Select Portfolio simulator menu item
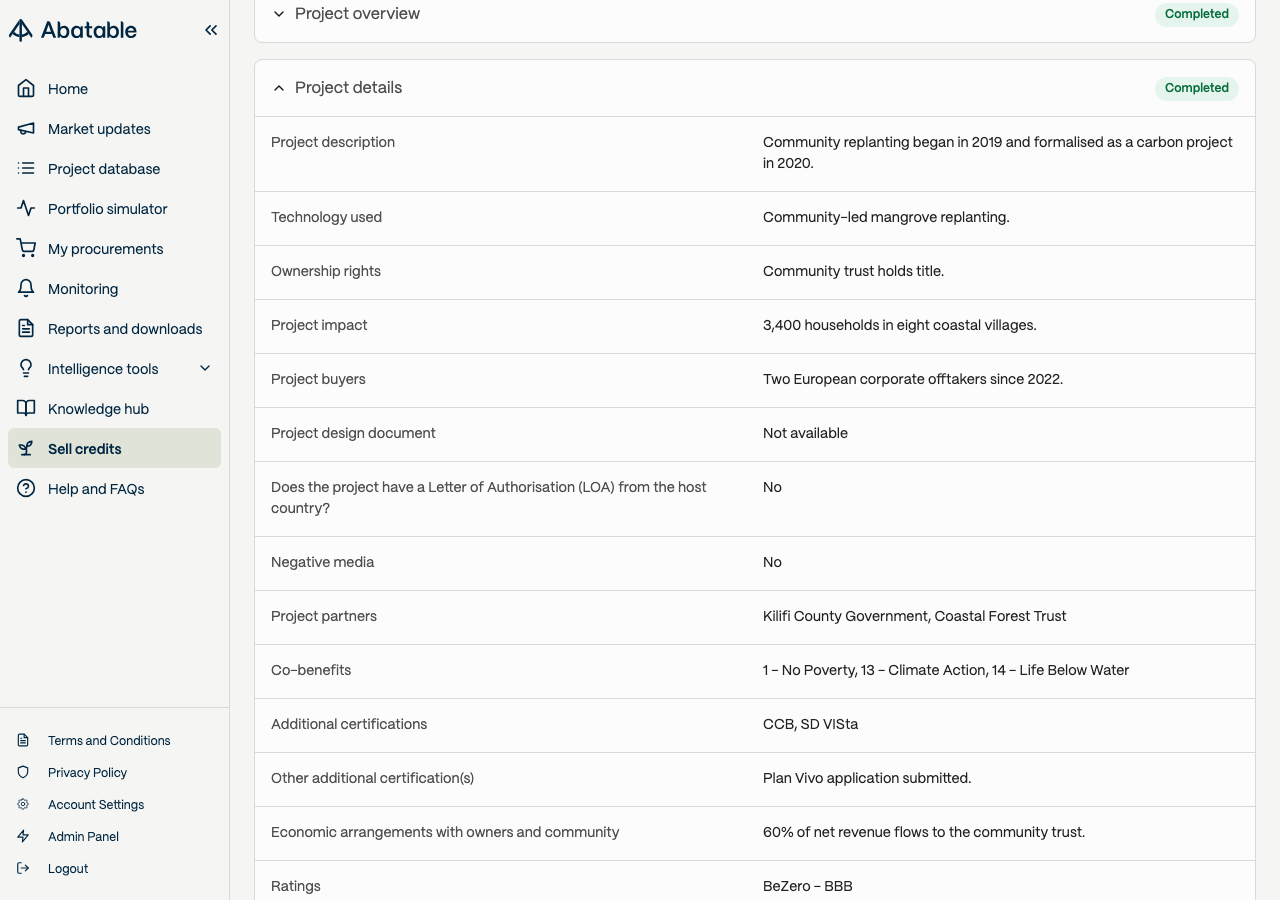Screen dimensions: 1280x900 tap(114, 209)
